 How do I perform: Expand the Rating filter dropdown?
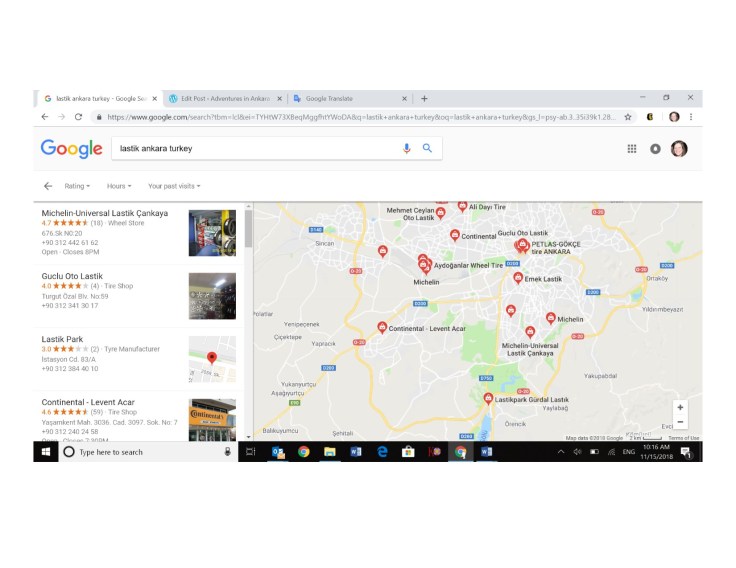77,186
